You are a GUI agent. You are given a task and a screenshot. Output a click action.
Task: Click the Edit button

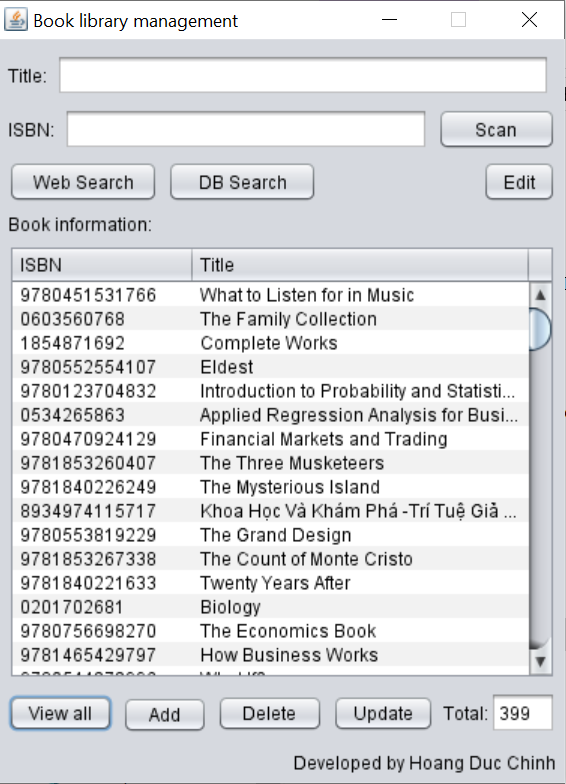tap(519, 182)
